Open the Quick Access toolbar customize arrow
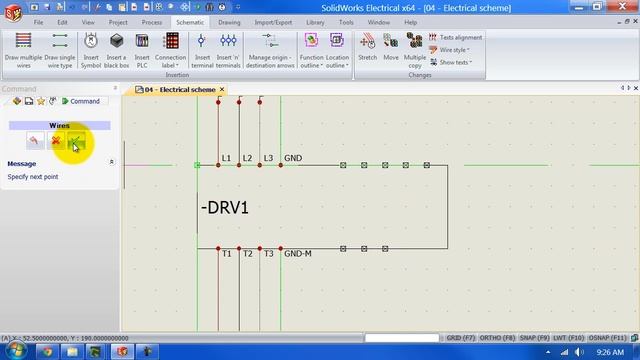The width and height of the screenshot is (640, 360). 238,7
